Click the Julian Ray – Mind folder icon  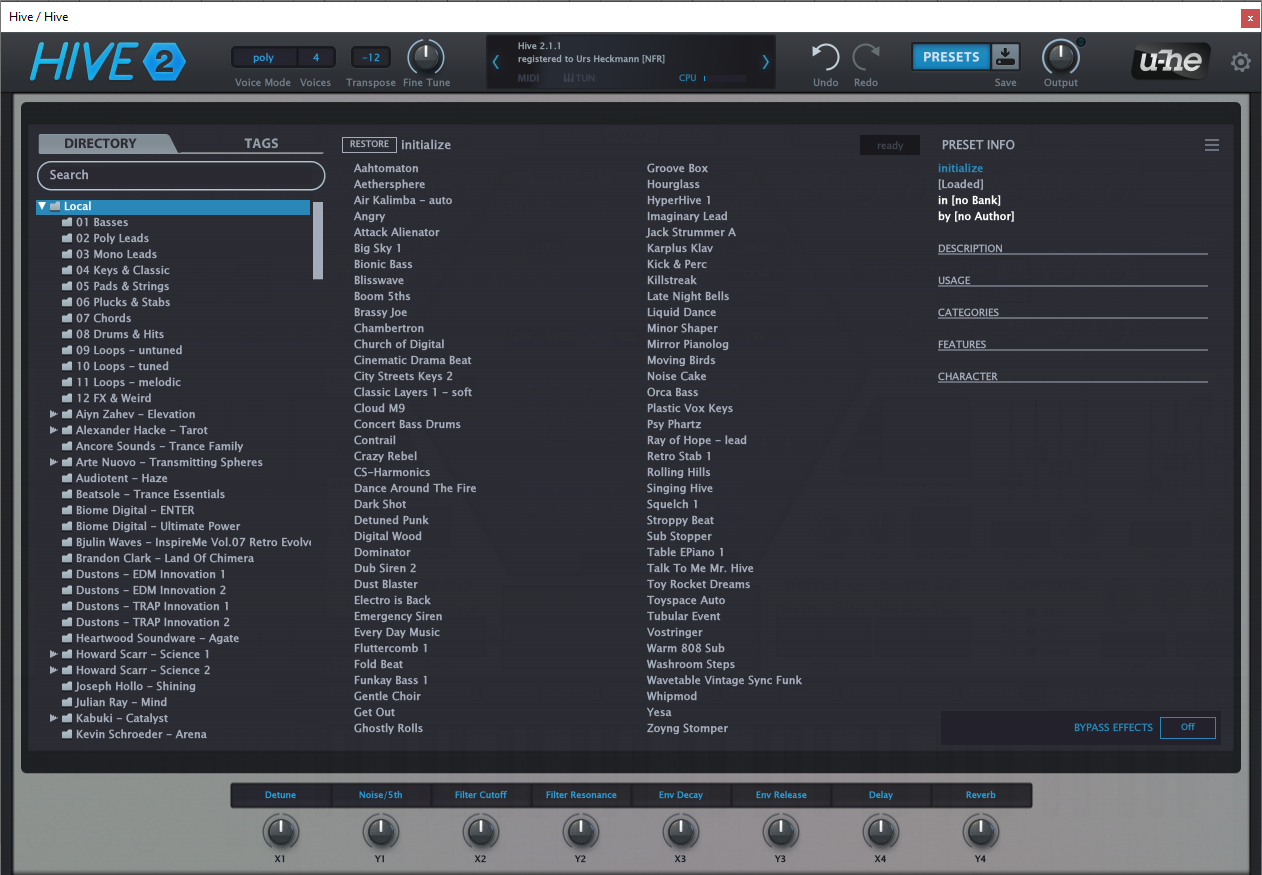click(67, 702)
